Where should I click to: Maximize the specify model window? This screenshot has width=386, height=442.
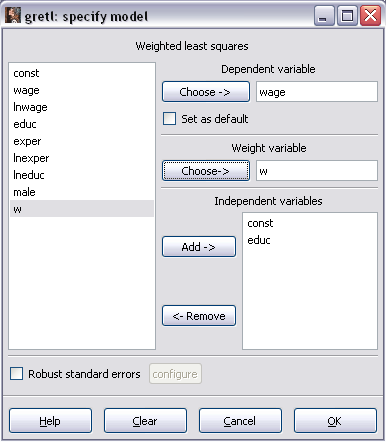click(x=347, y=16)
